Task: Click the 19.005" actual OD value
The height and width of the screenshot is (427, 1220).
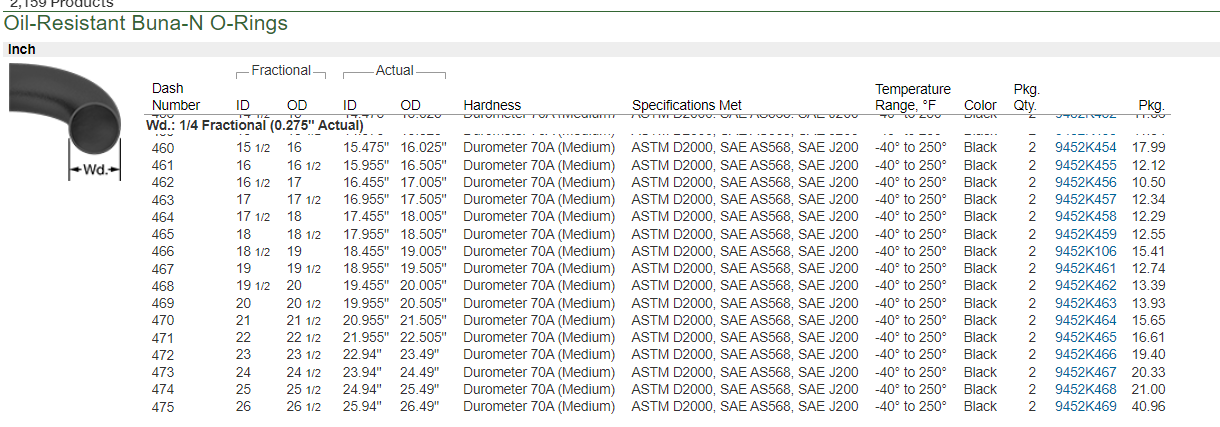Action: coord(422,251)
